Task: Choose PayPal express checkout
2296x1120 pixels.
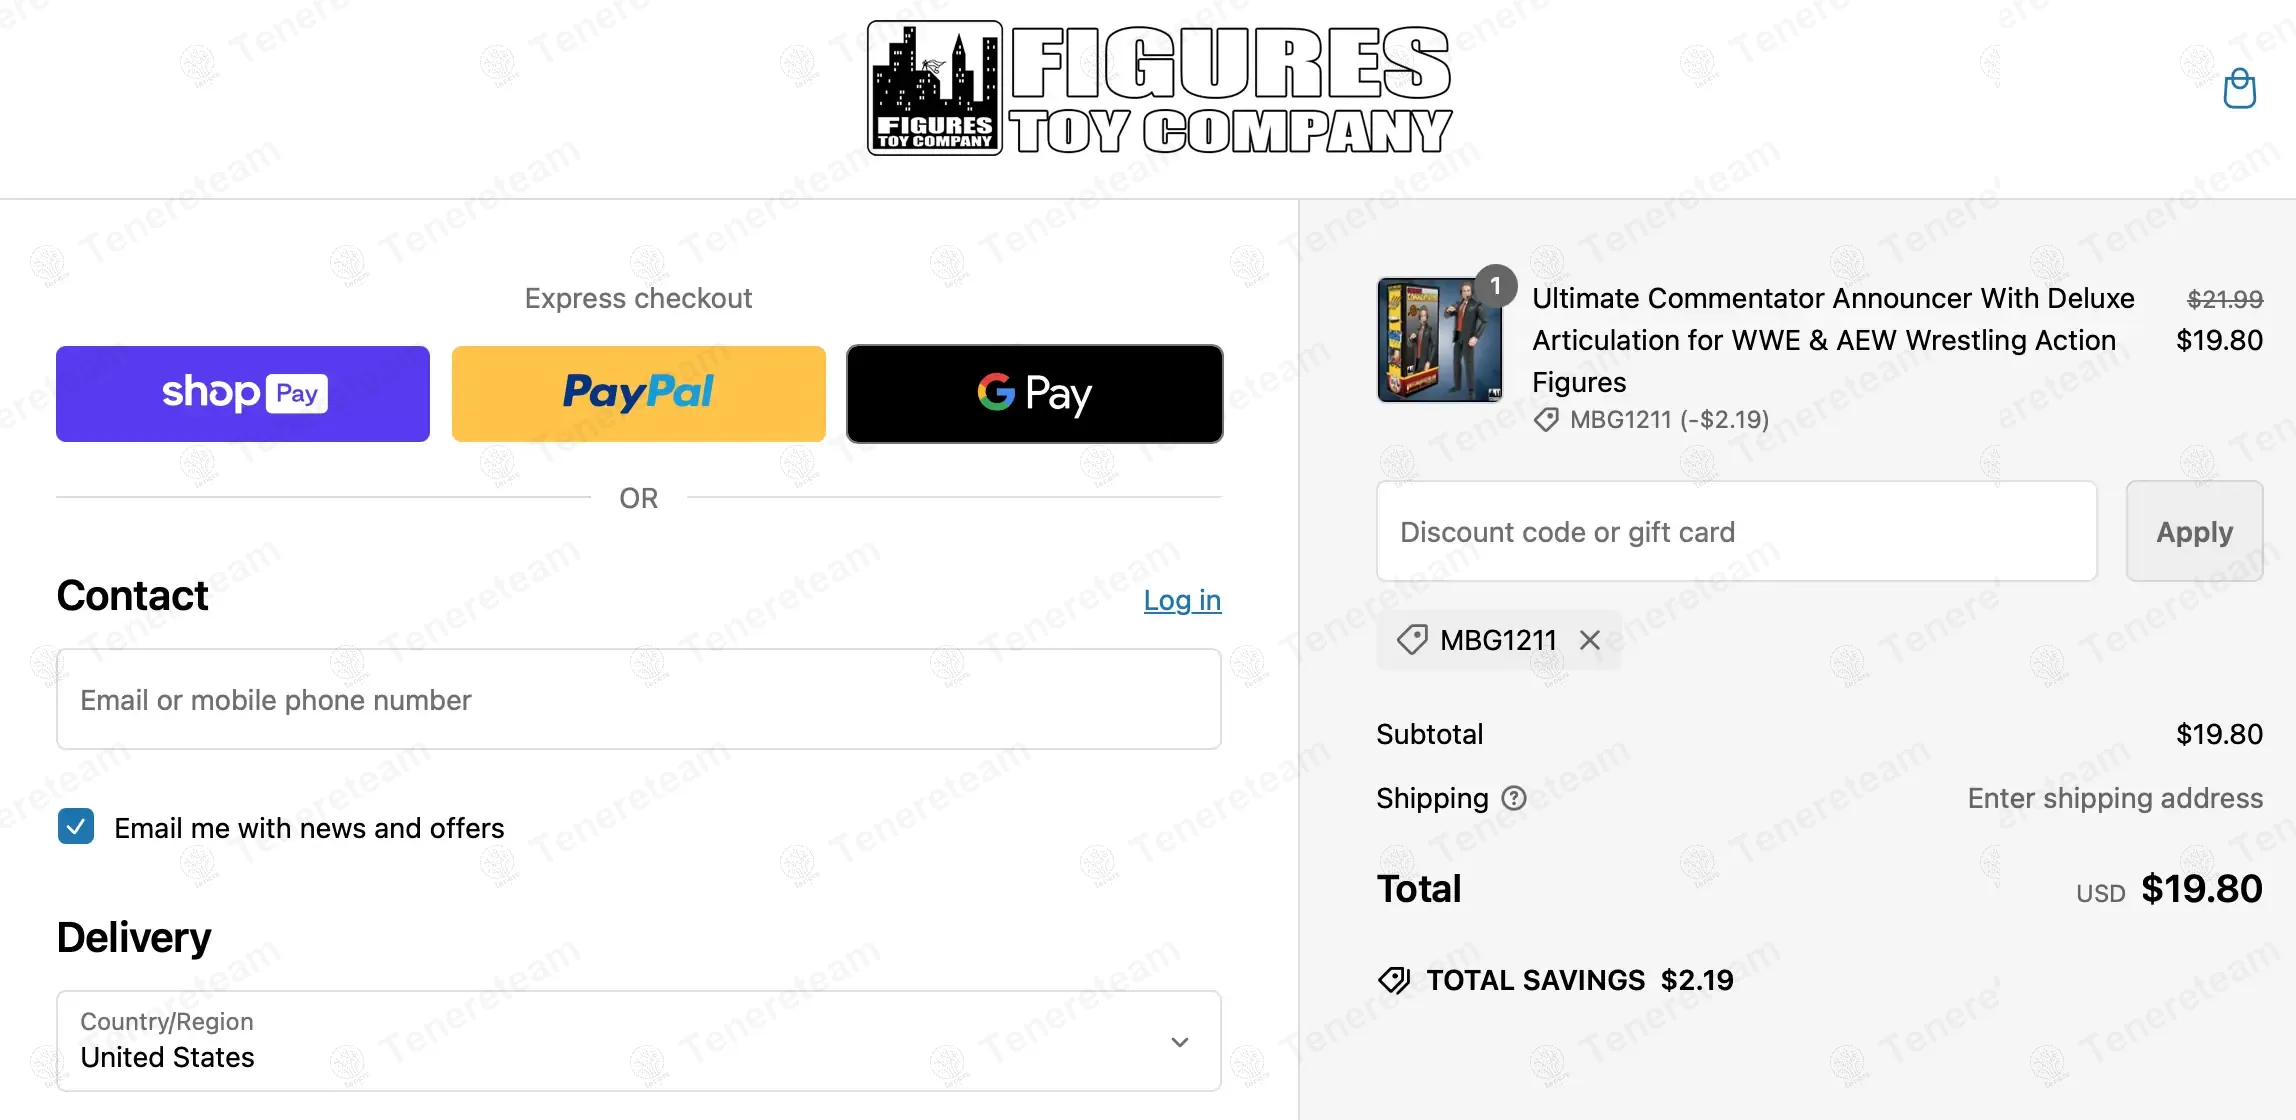Action: pyautogui.click(x=639, y=394)
